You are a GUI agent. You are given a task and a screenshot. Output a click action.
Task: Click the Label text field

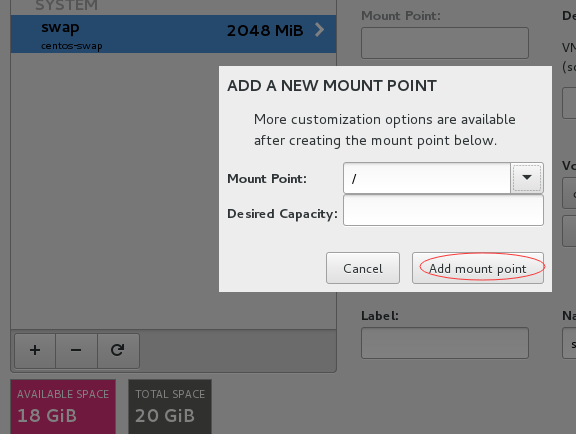click(x=445, y=343)
